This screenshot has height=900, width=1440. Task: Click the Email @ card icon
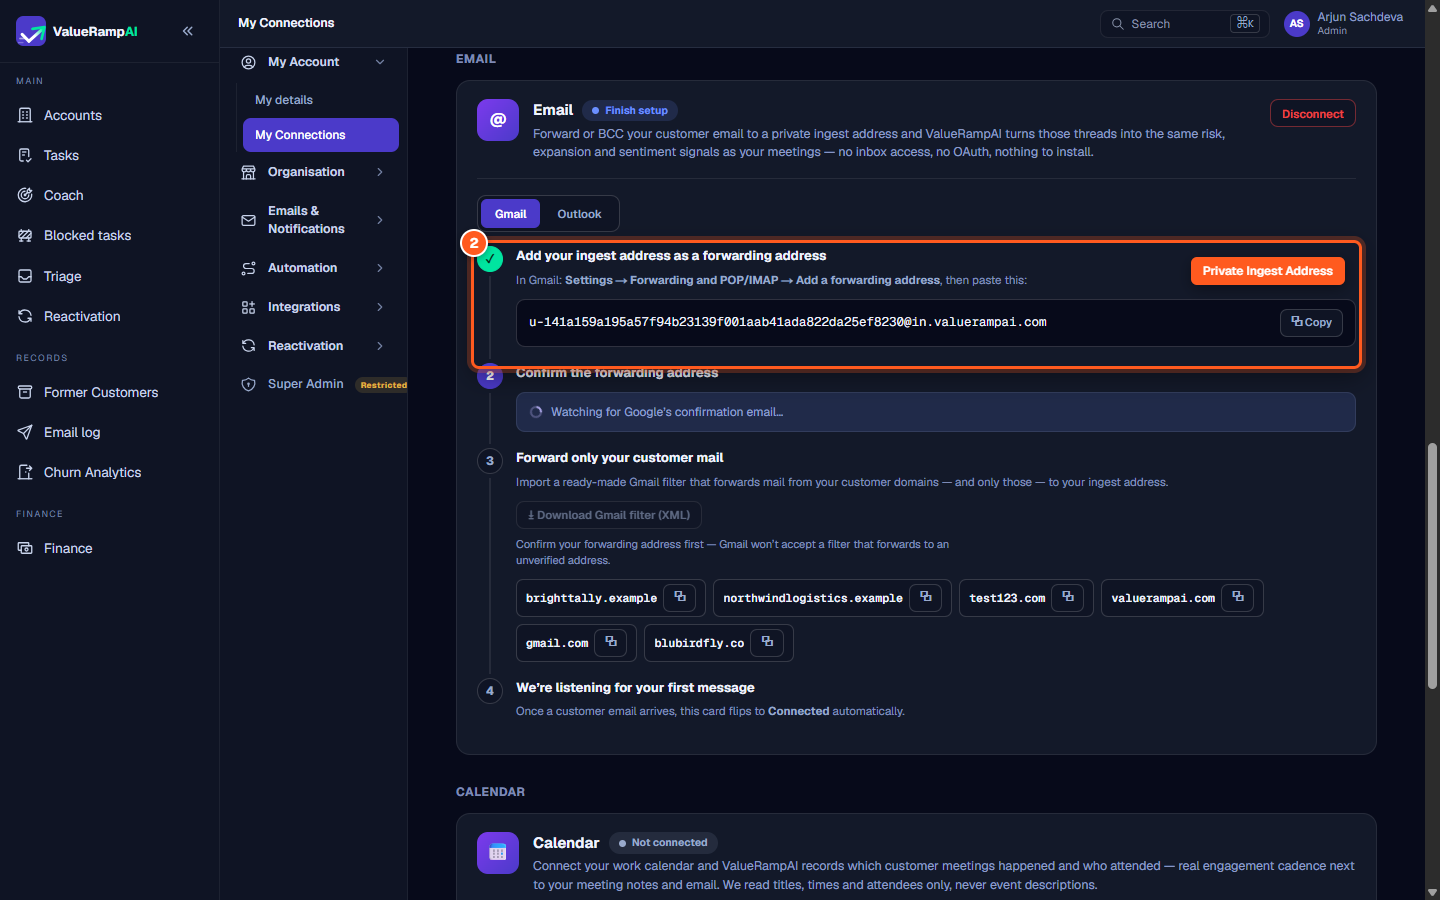coord(498,120)
